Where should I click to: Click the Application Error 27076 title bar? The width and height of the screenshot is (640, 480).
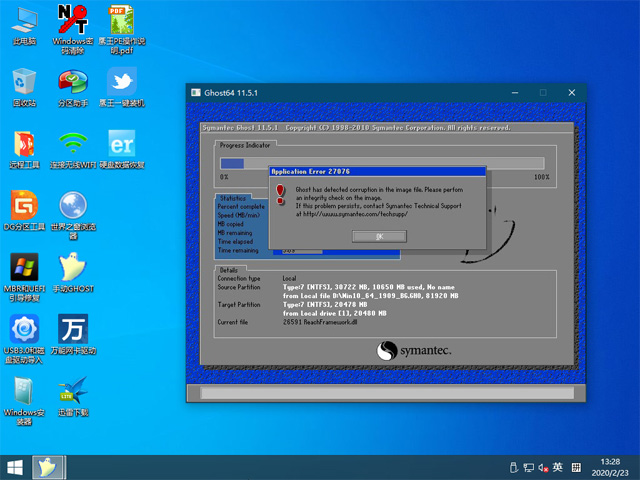click(378, 171)
